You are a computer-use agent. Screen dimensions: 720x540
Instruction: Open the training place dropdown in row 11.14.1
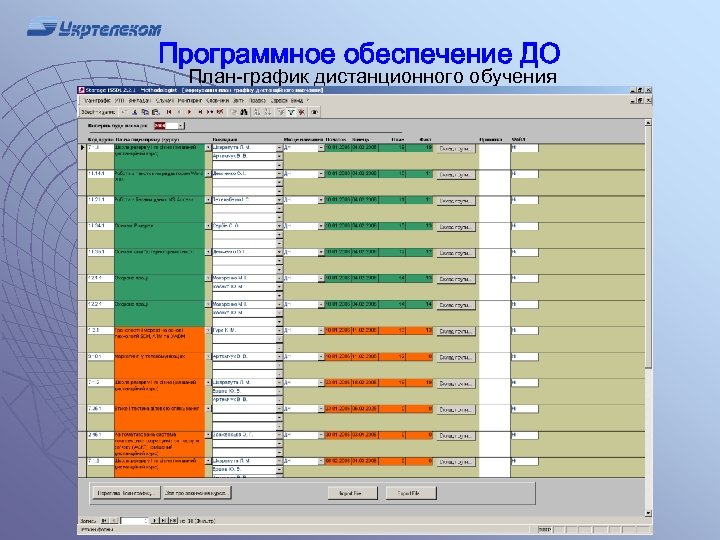pos(321,174)
